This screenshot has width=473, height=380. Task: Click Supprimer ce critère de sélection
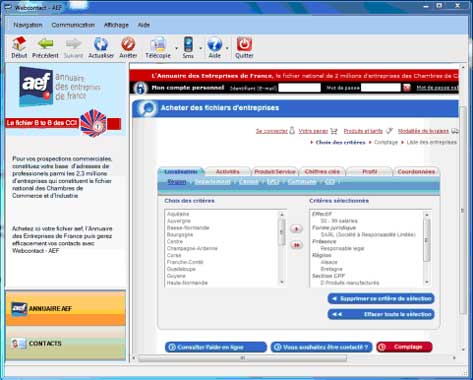pos(381,299)
